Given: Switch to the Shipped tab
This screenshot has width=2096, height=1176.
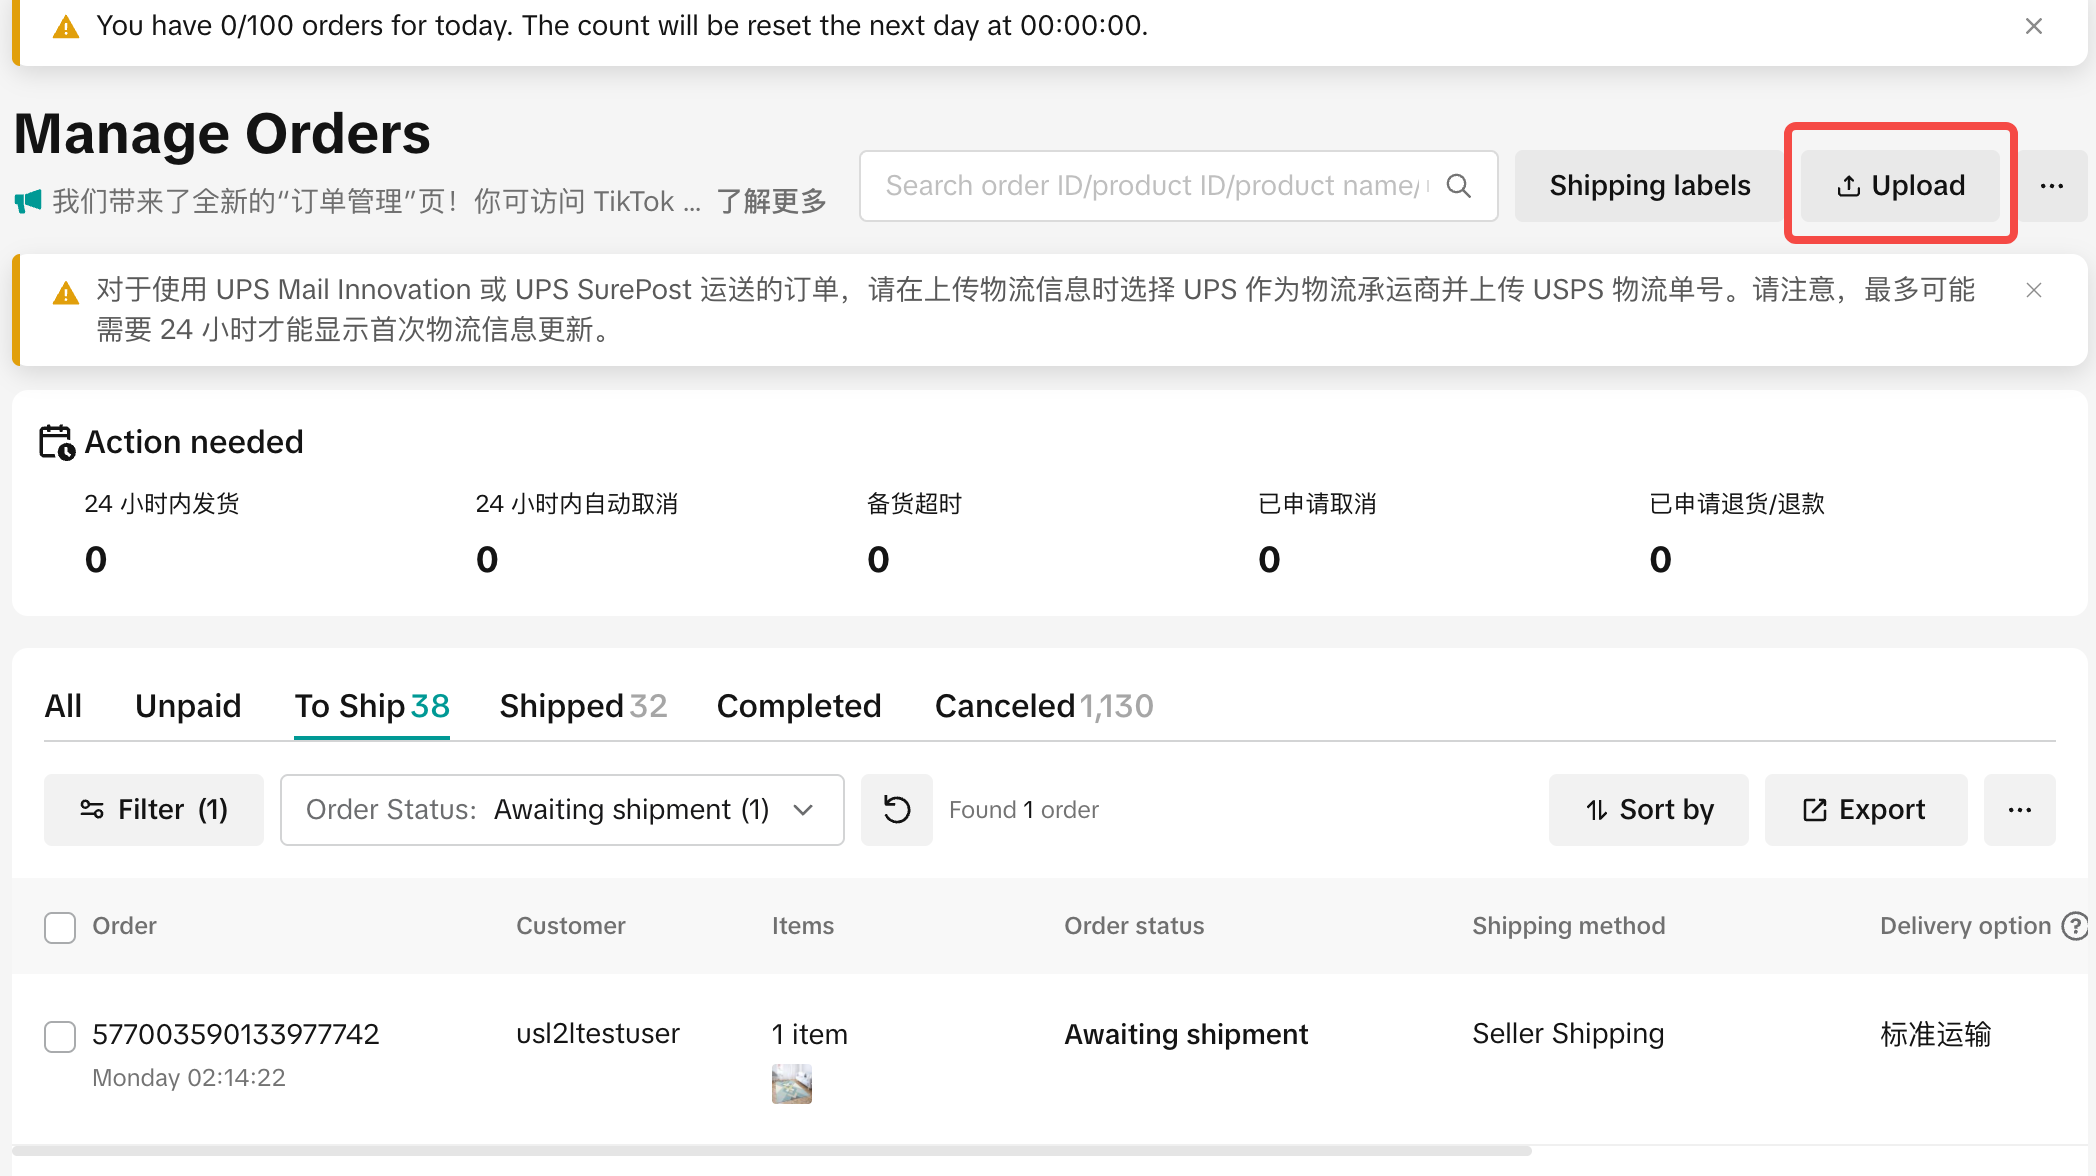Looking at the screenshot, I should pyautogui.click(x=582, y=706).
